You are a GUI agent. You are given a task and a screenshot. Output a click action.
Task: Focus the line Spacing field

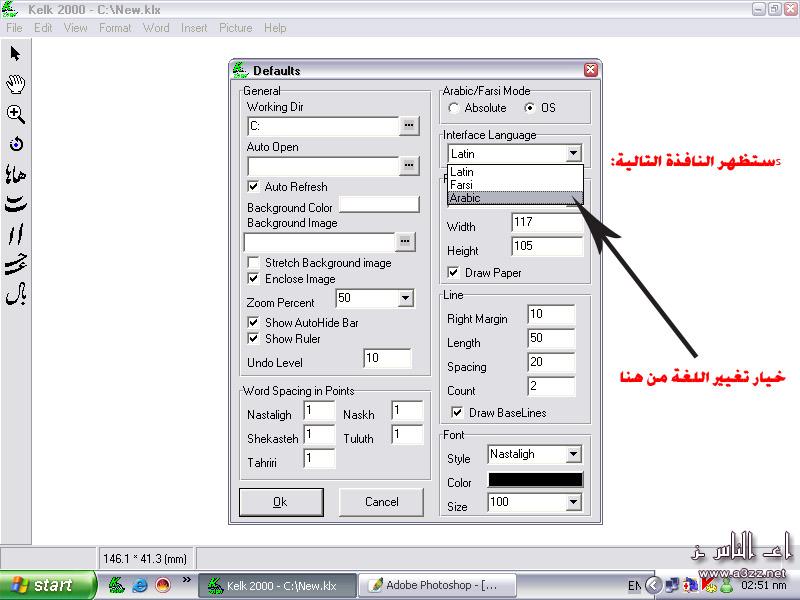pyautogui.click(x=552, y=362)
